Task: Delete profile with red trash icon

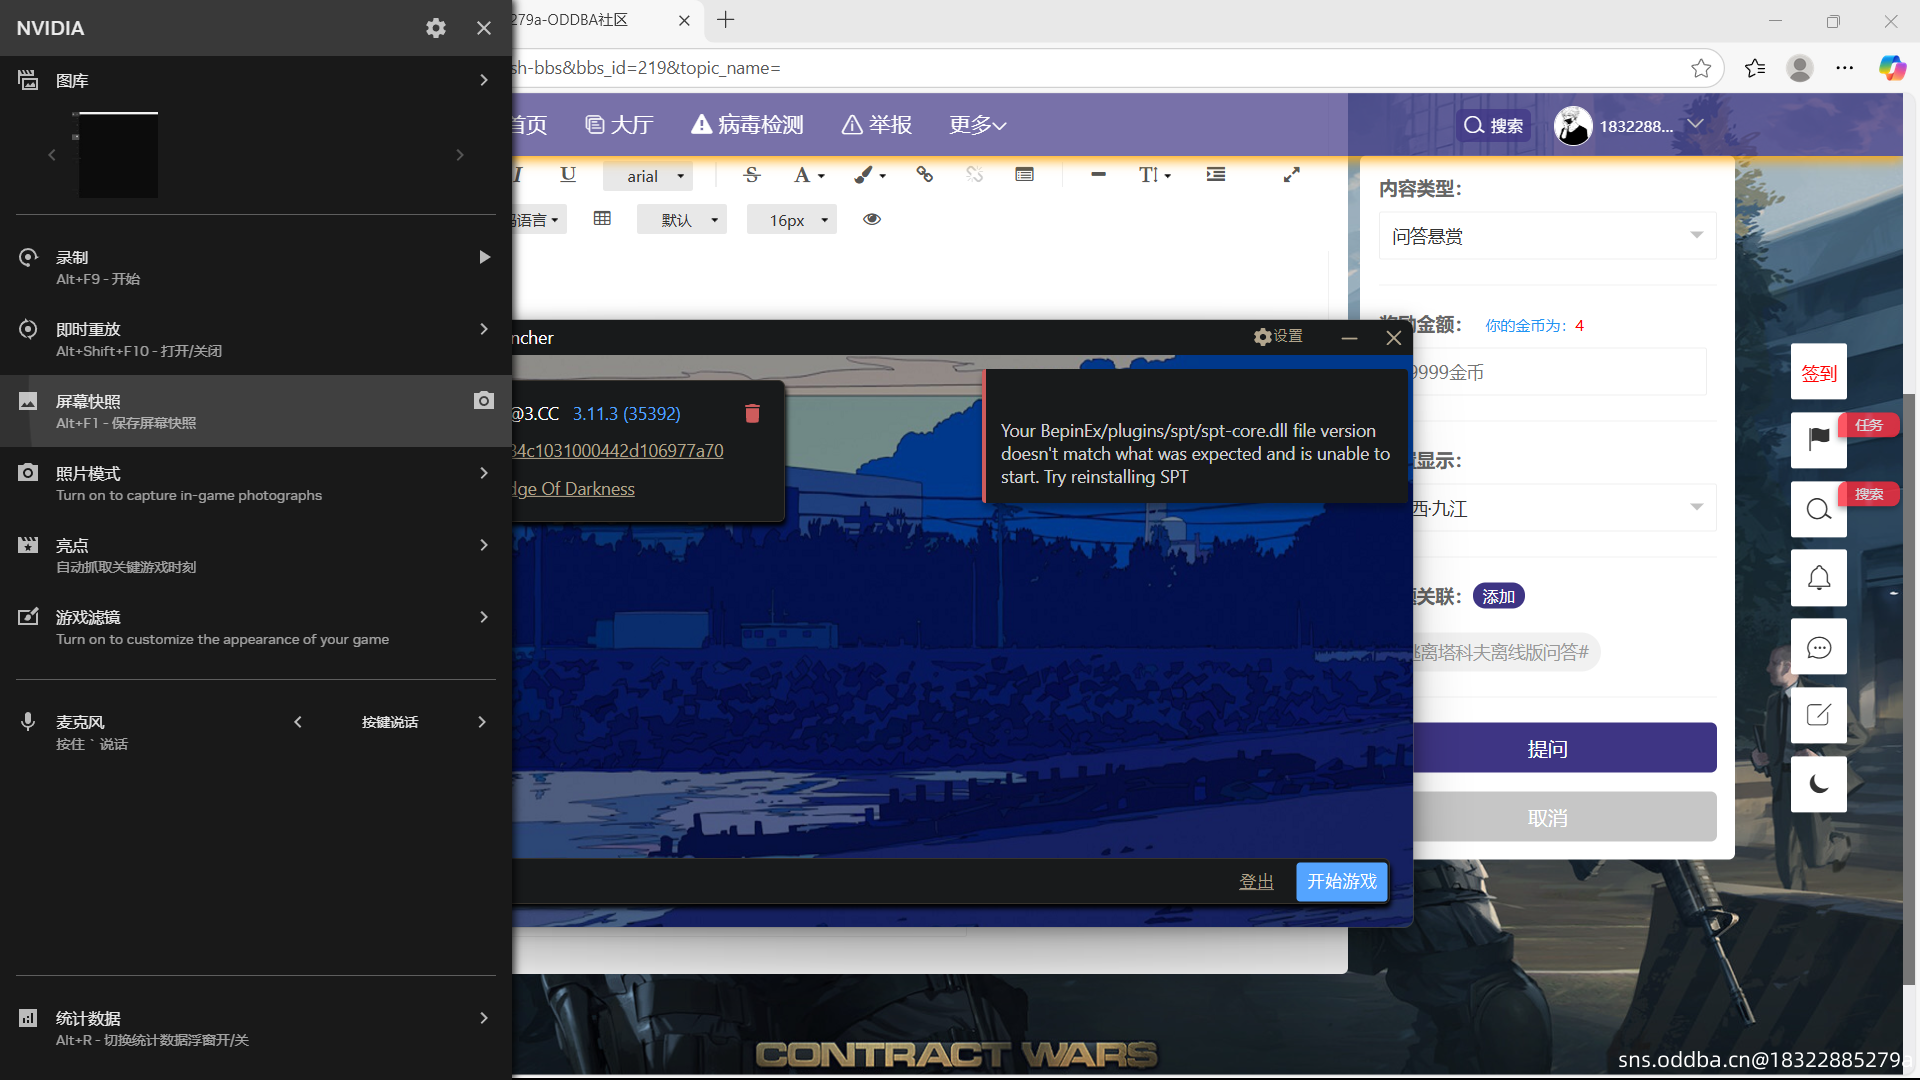Action: [x=752, y=413]
